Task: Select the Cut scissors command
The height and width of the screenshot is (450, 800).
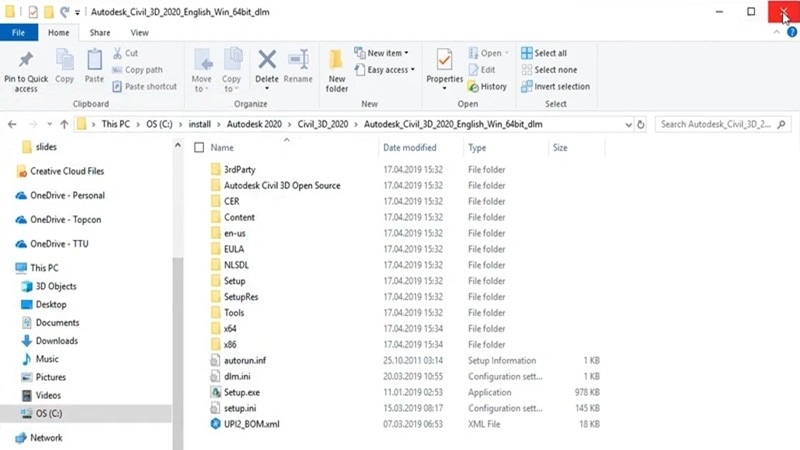Action: tap(126, 53)
